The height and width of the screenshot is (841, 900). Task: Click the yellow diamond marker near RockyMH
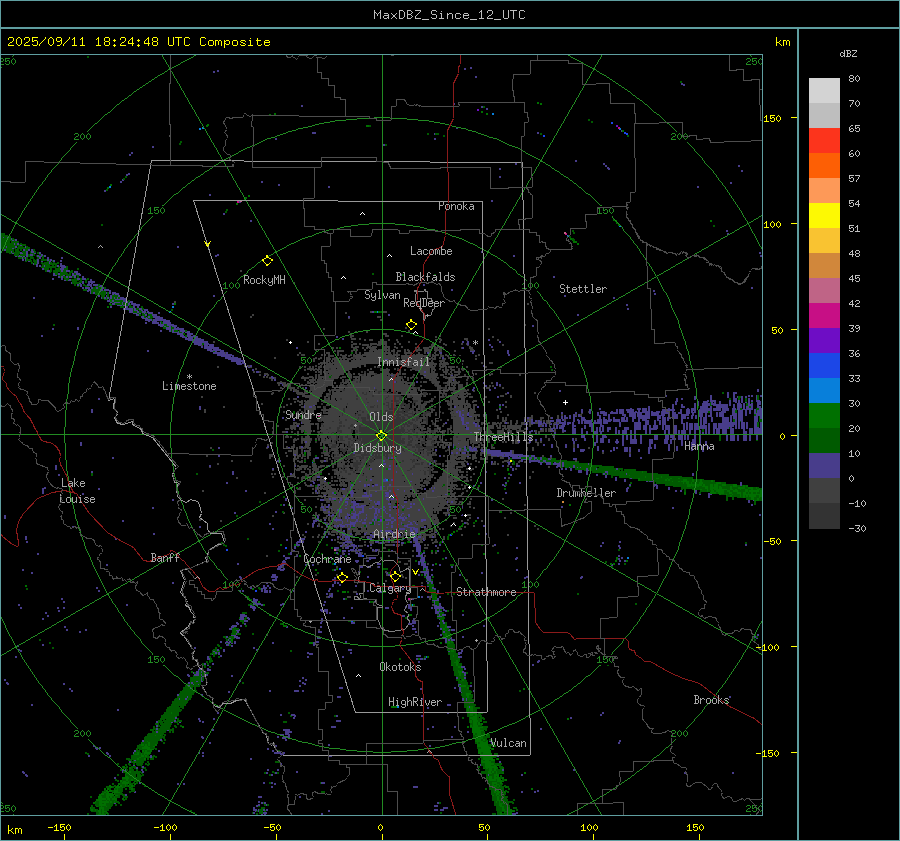point(267,261)
